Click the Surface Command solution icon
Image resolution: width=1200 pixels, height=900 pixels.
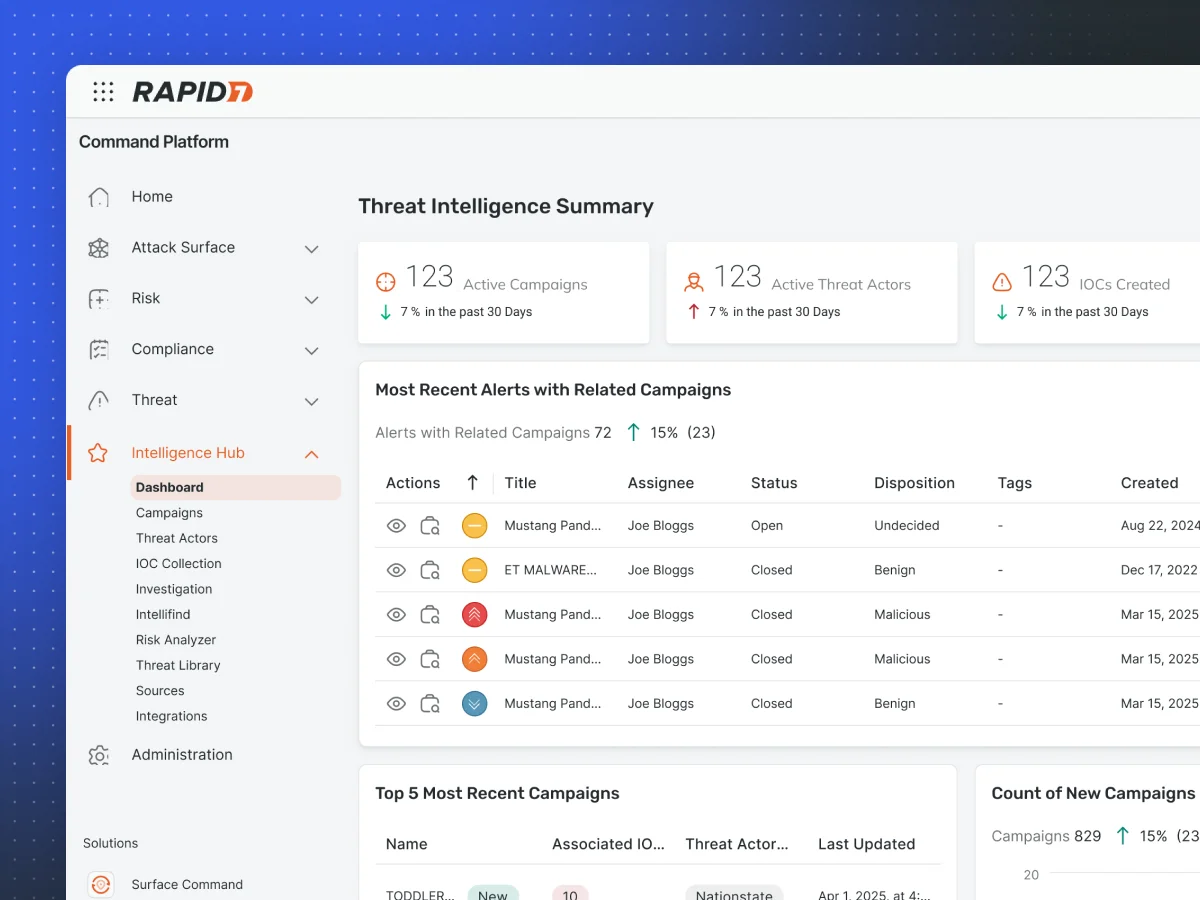(100, 884)
